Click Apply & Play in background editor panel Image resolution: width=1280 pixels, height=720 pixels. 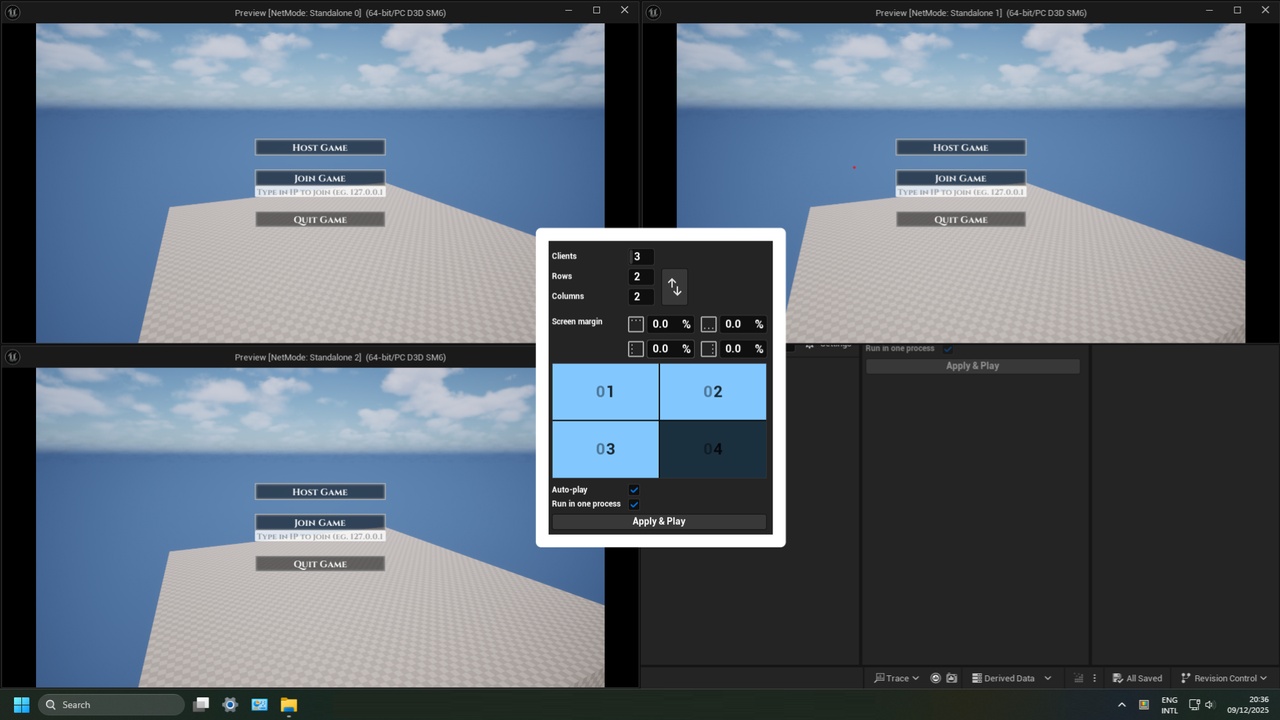(973, 366)
